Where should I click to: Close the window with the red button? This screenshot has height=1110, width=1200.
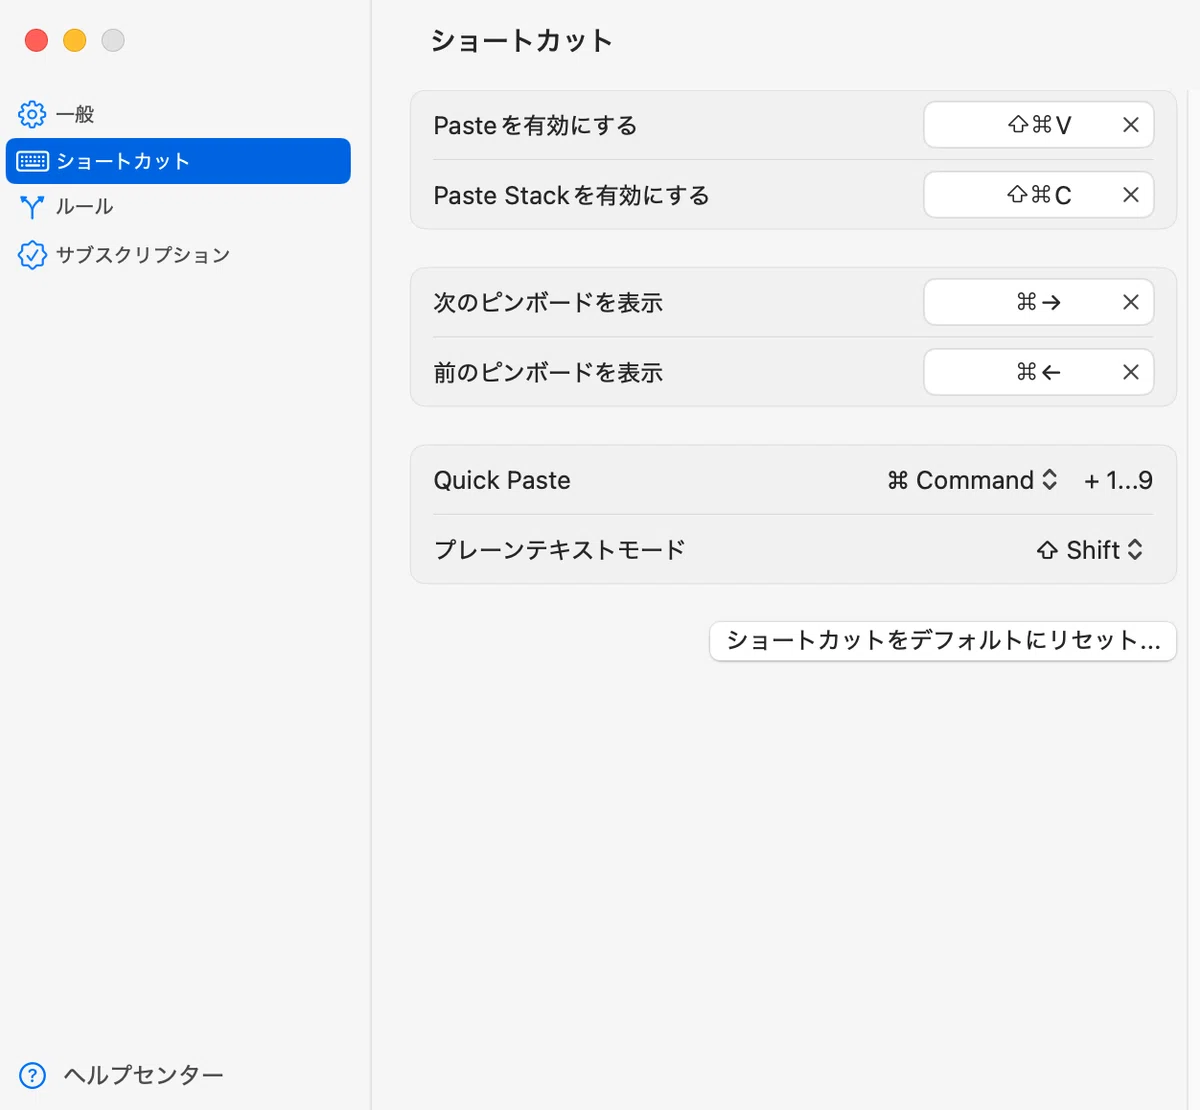(36, 40)
